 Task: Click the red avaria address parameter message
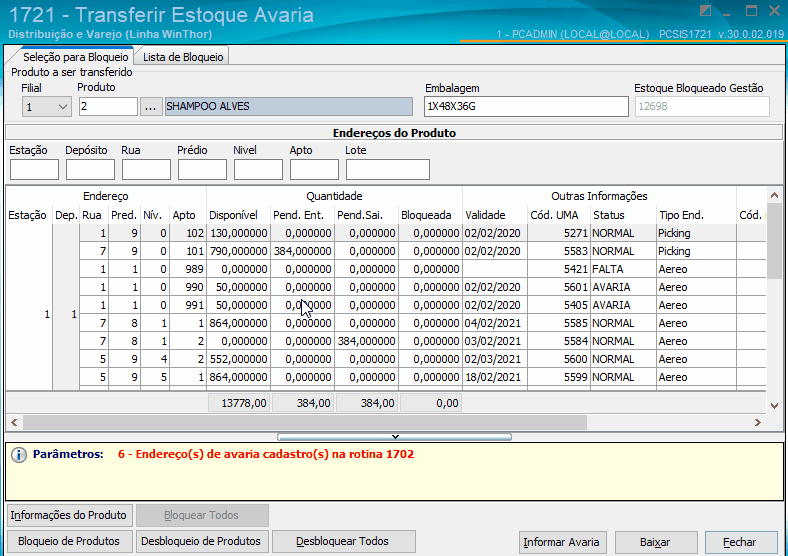(x=266, y=454)
